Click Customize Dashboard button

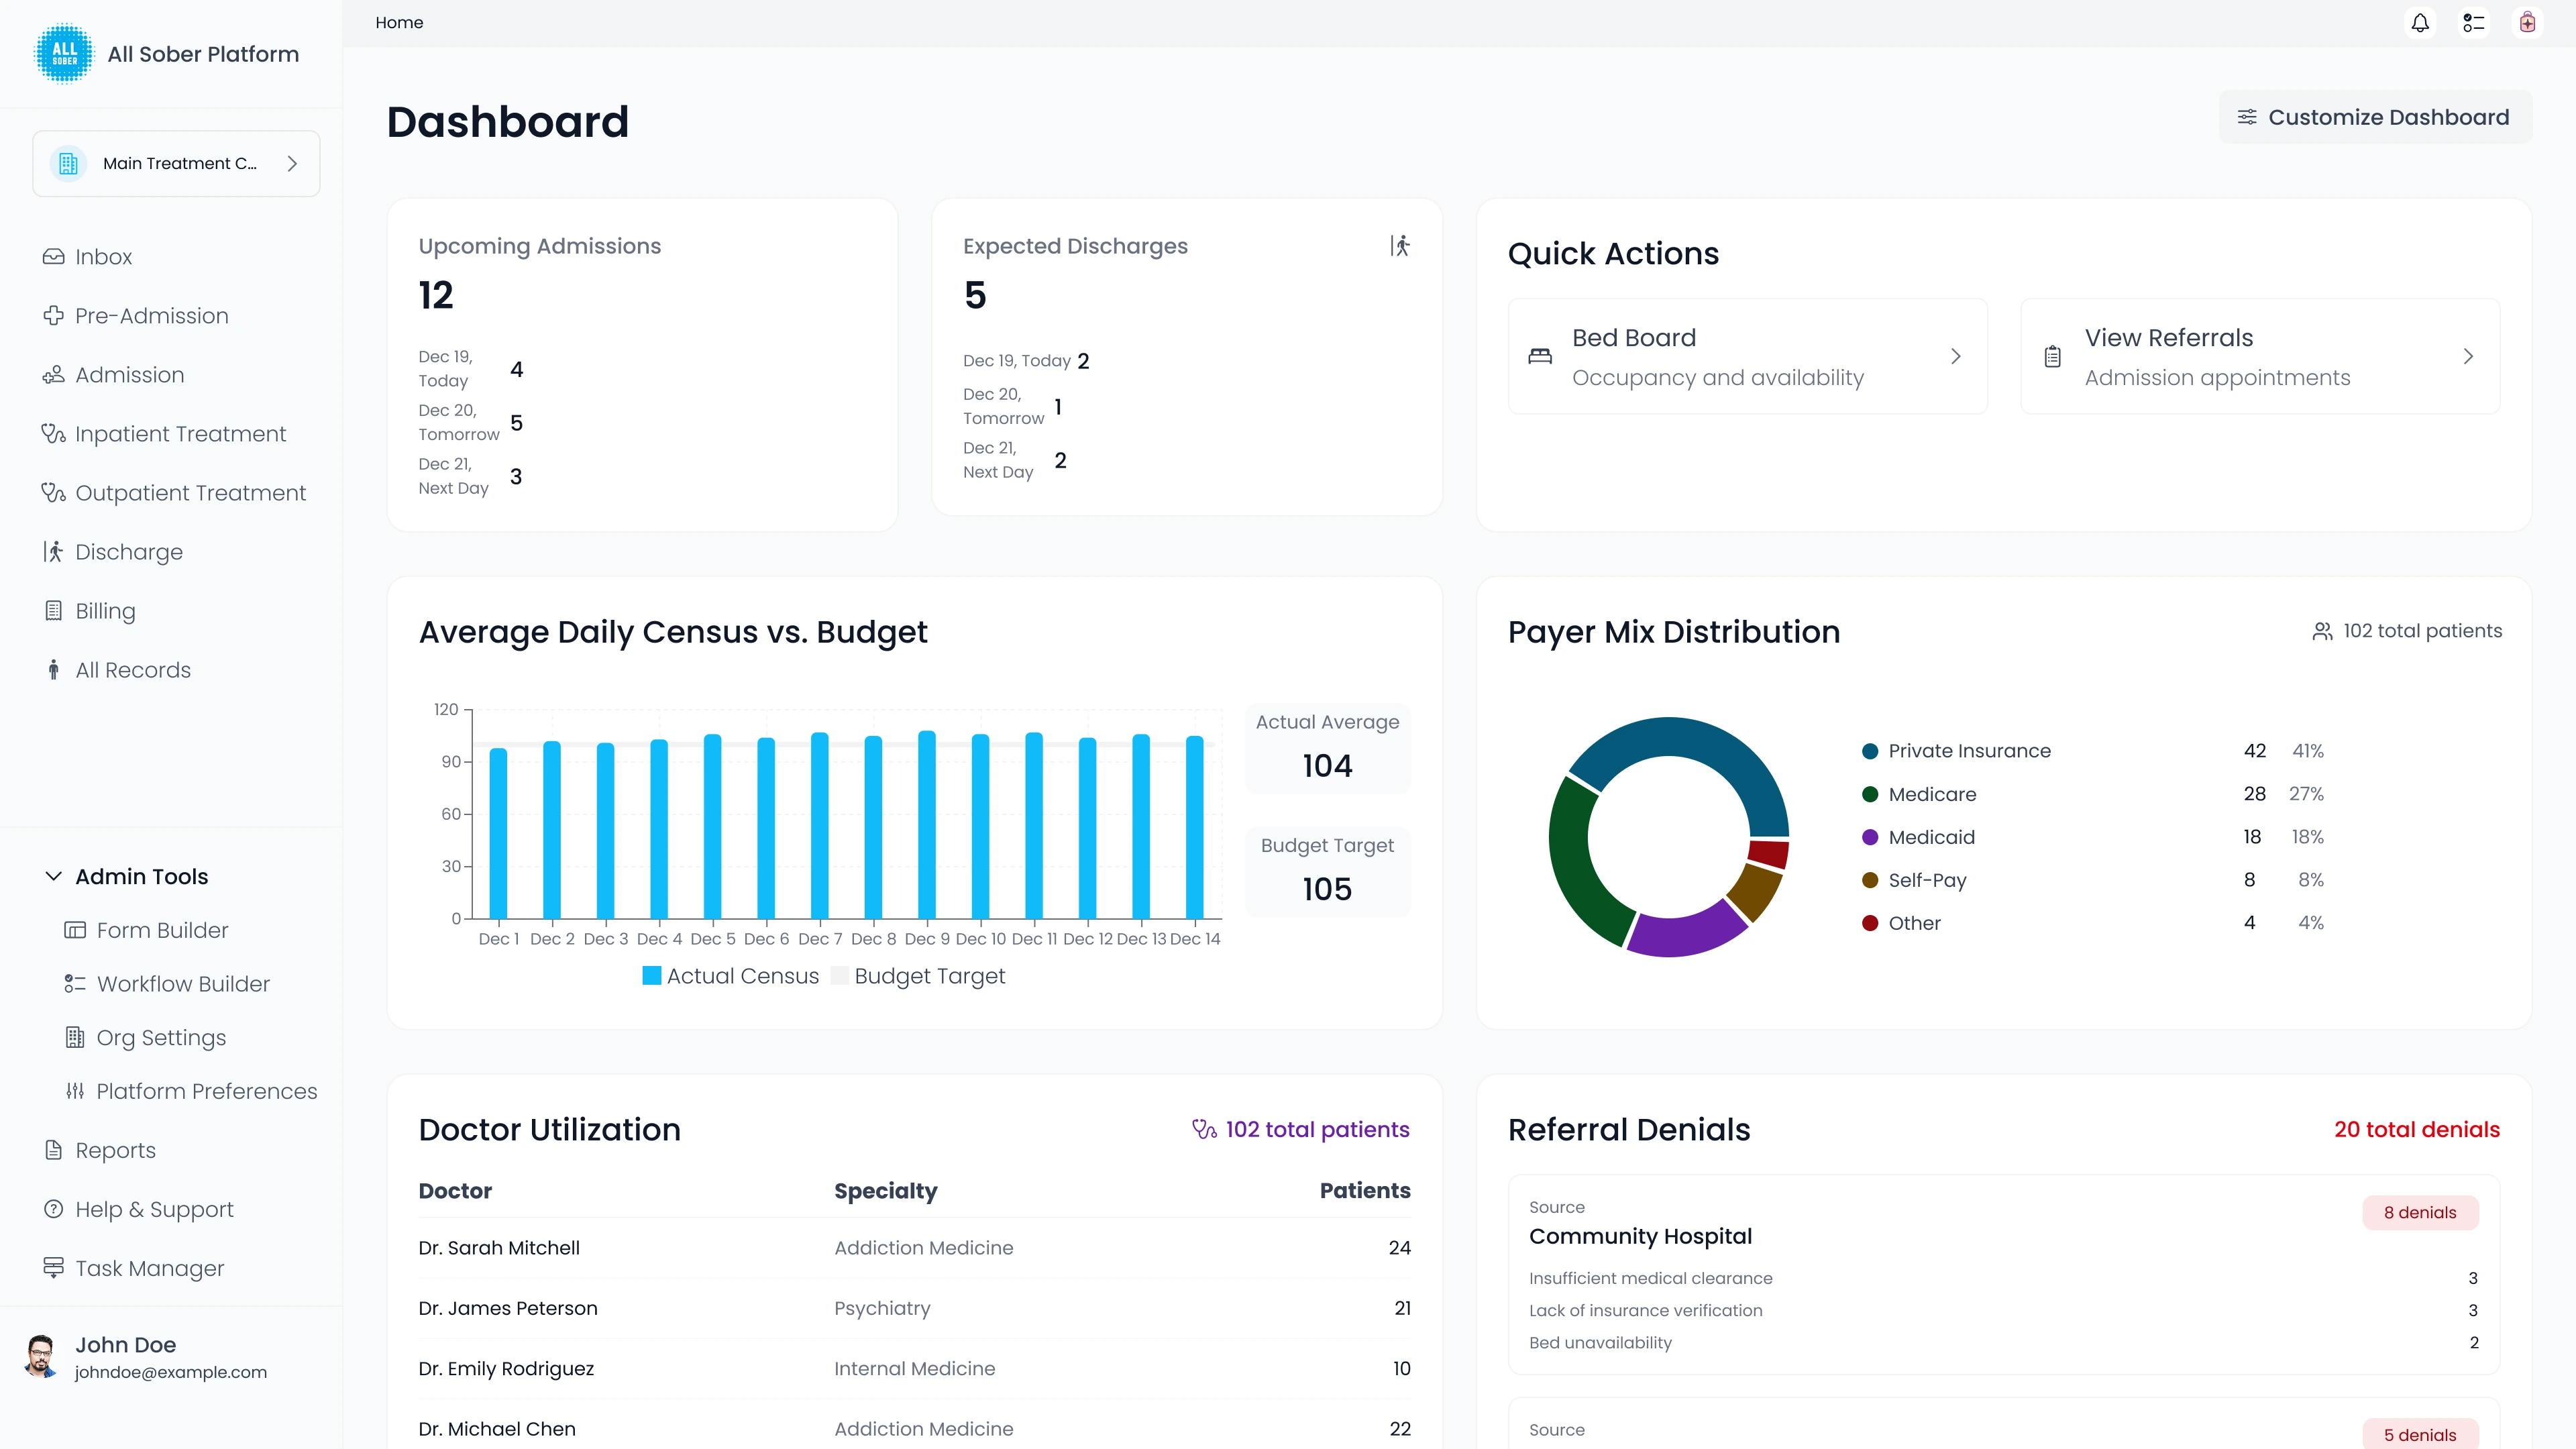2375,117
